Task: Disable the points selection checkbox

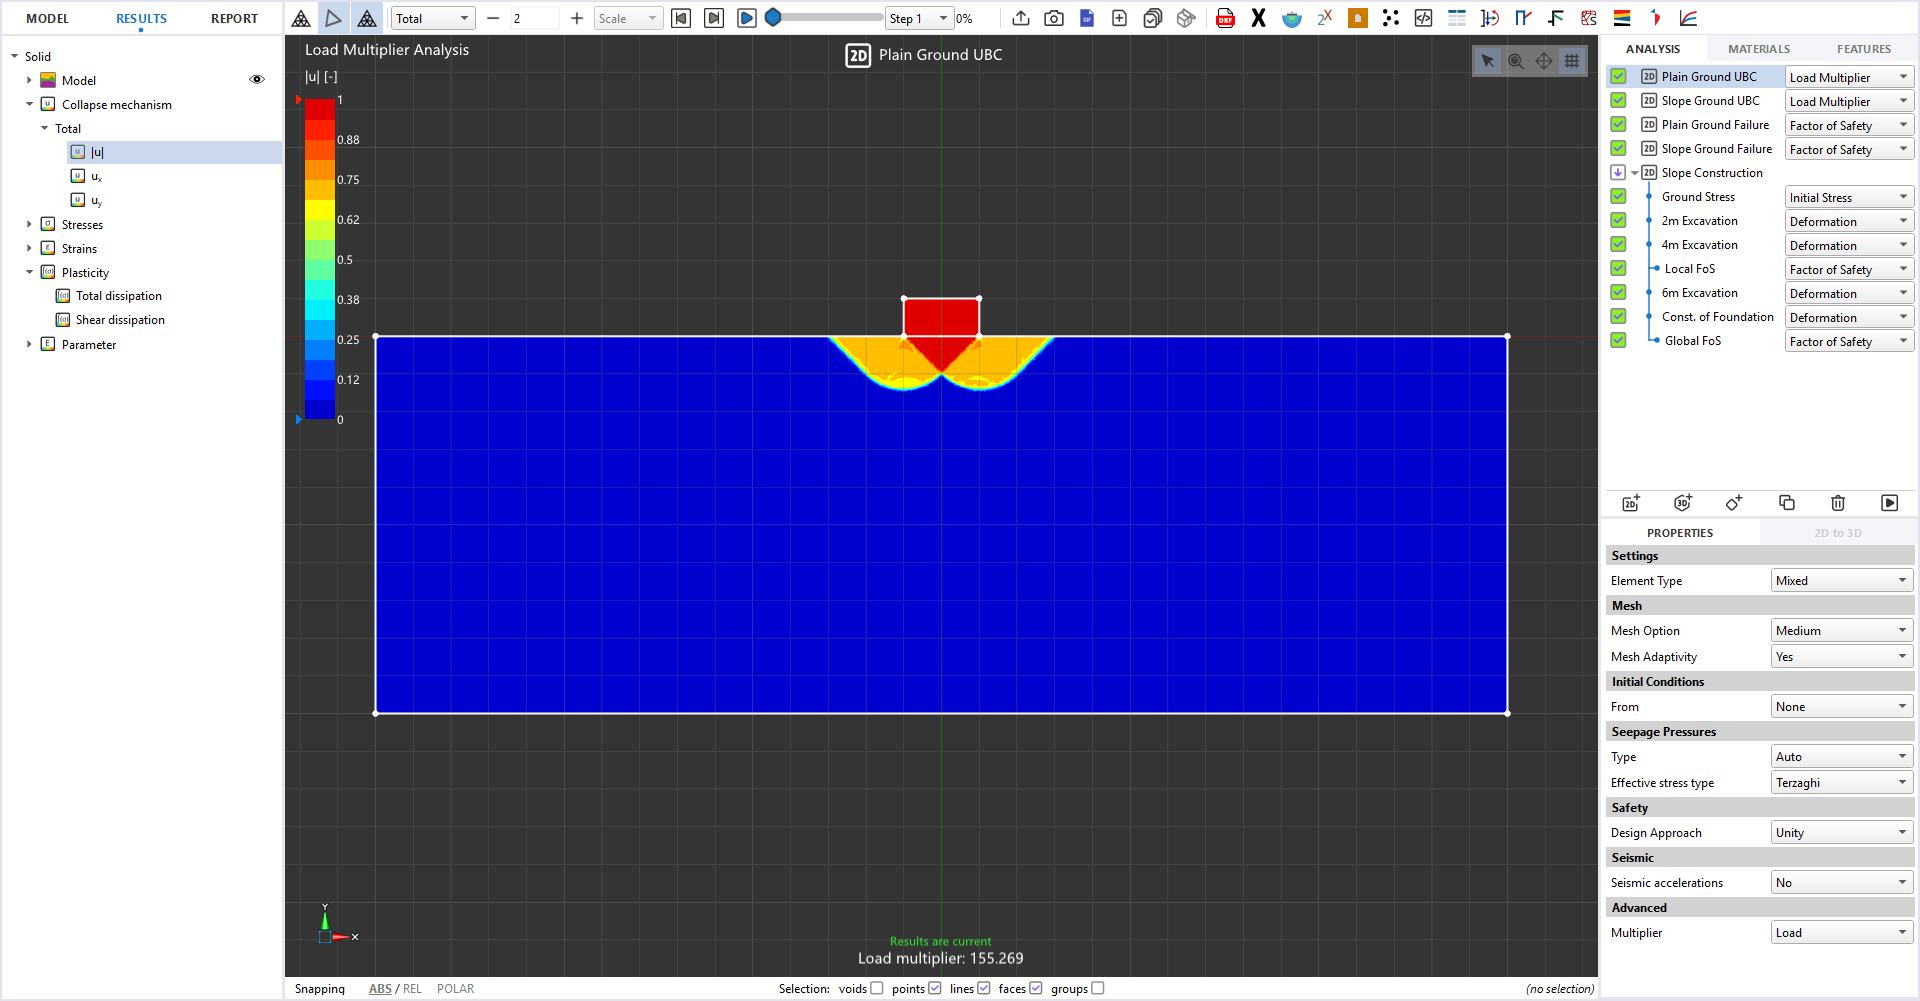Action: [x=935, y=988]
